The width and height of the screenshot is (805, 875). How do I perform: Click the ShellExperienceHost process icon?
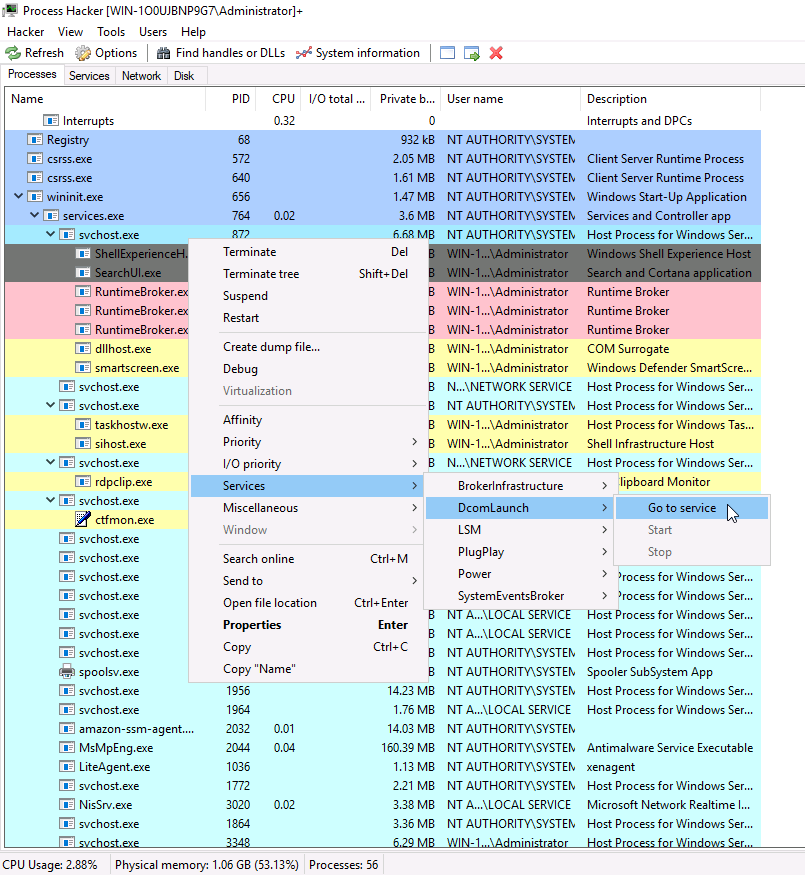83,254
